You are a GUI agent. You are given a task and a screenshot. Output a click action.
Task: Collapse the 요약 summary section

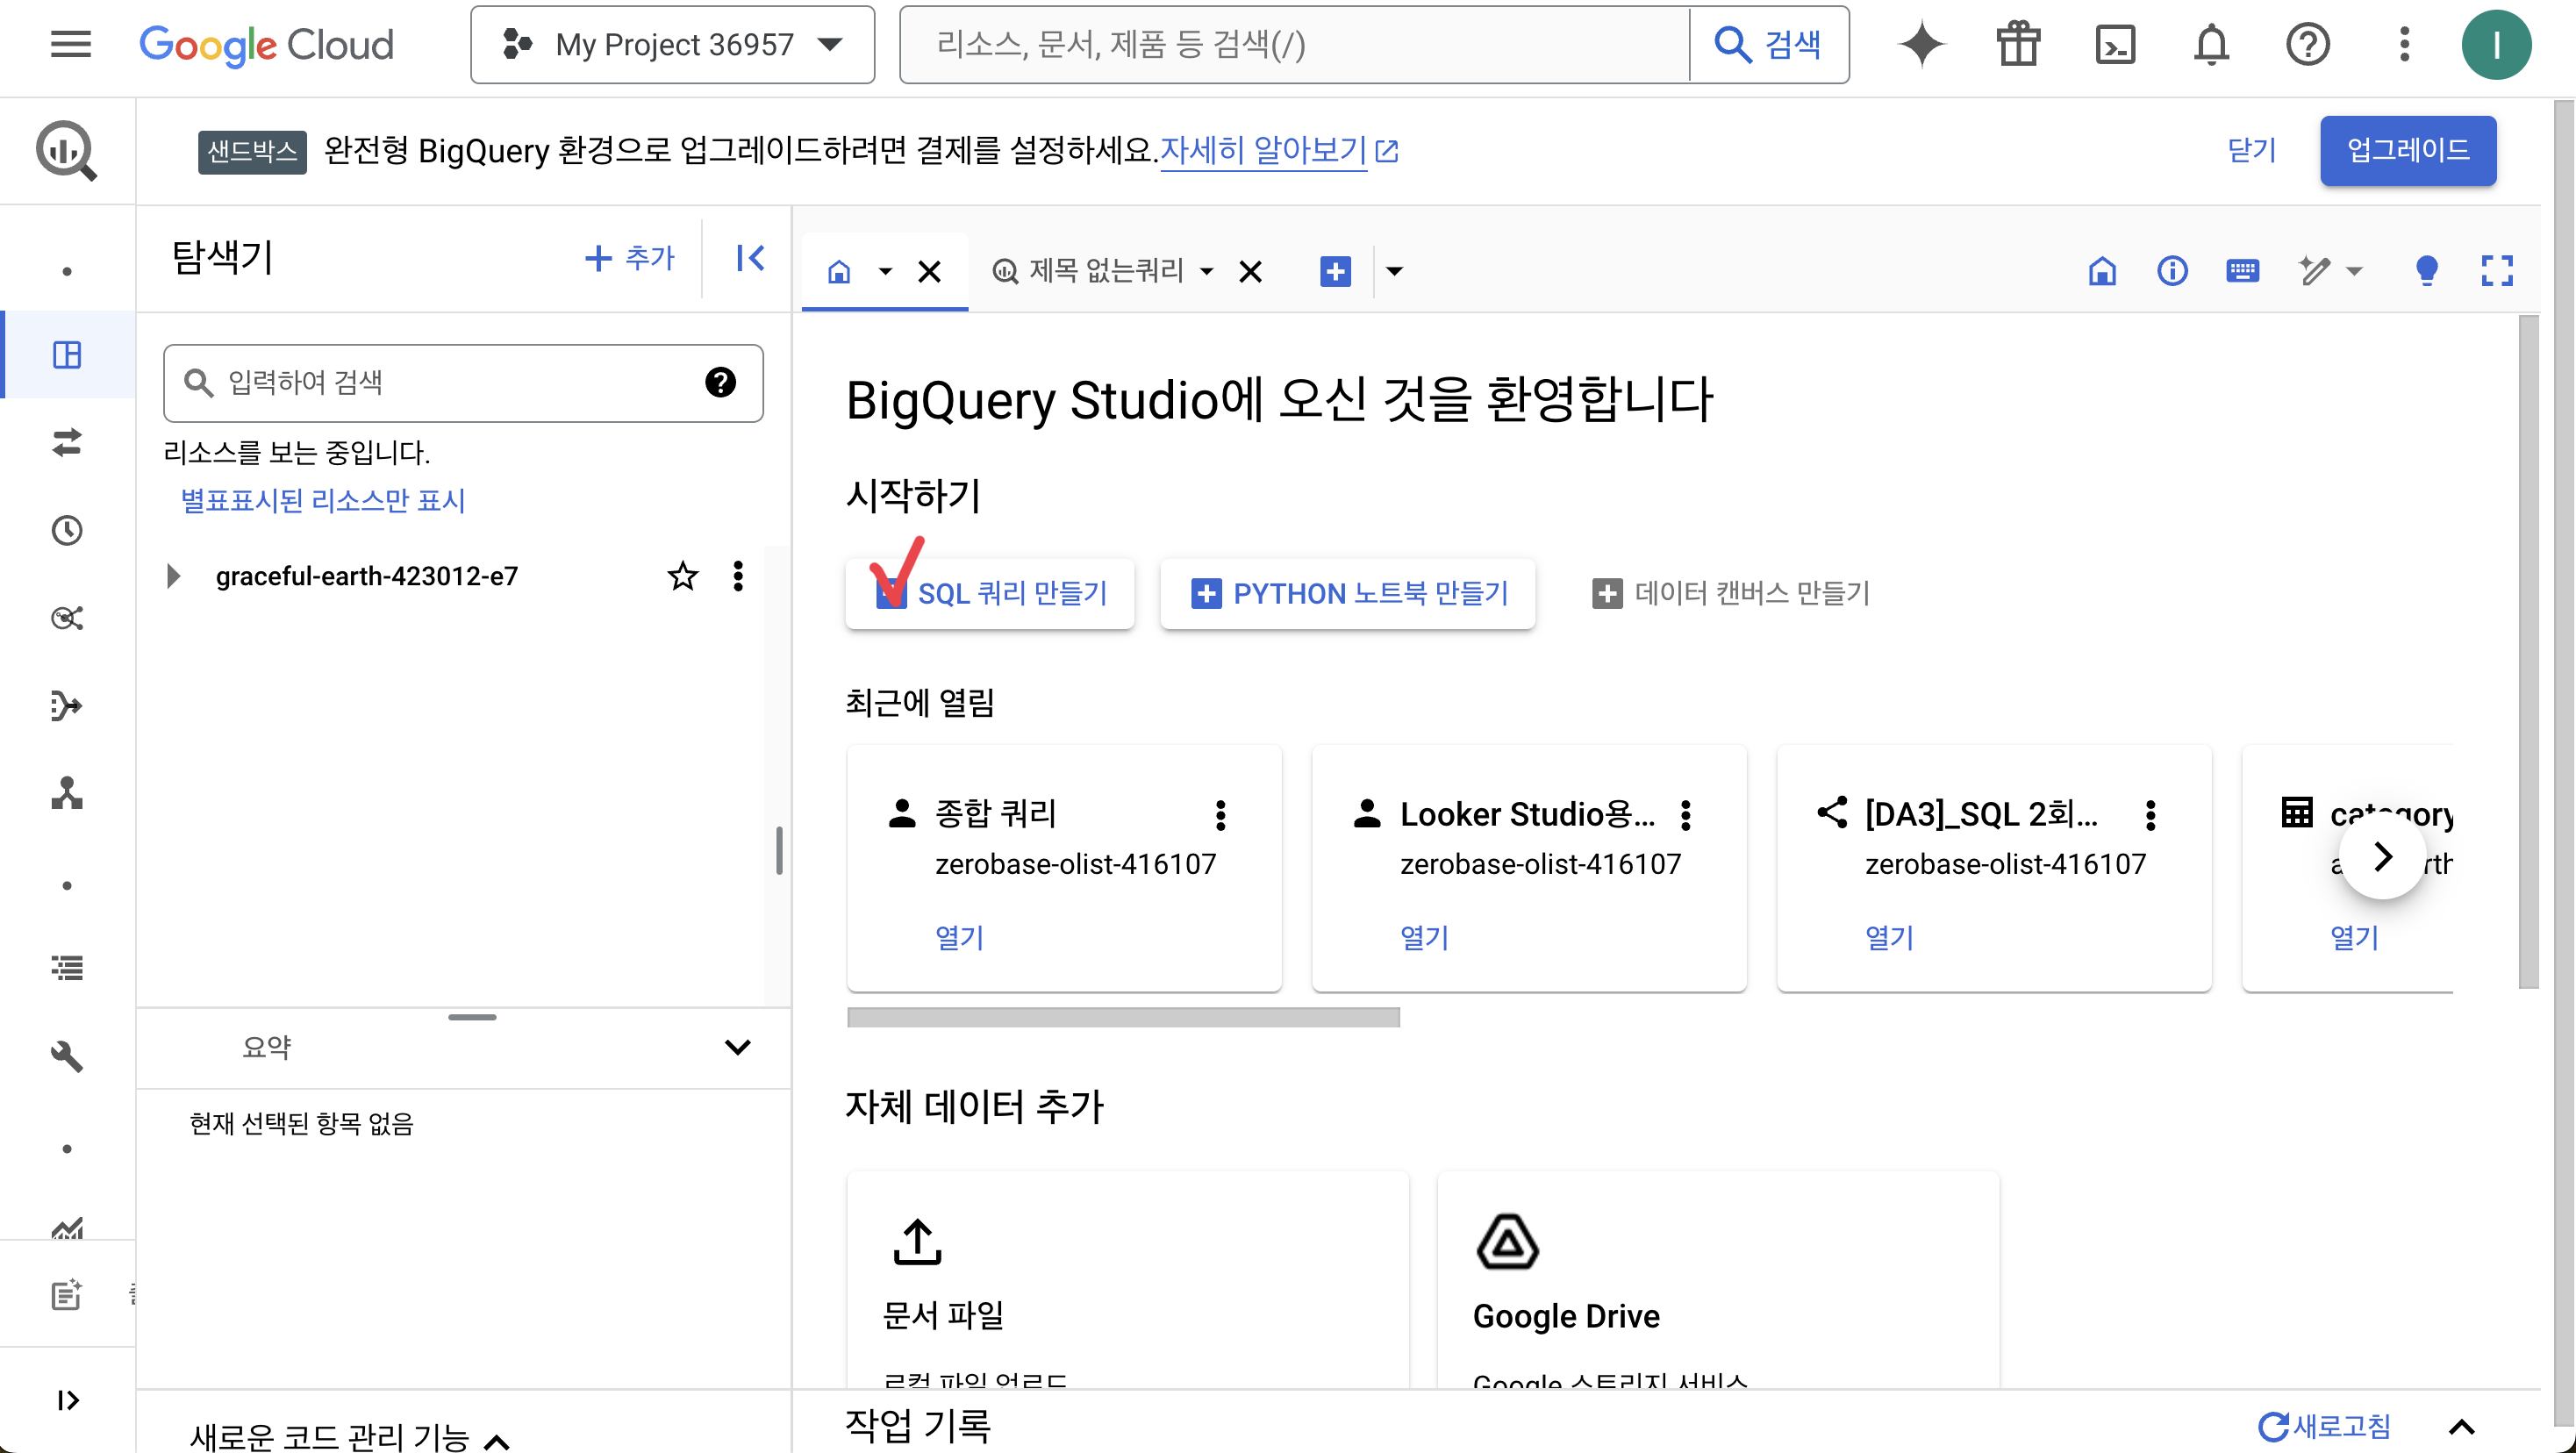click(x=737, y=1047)
